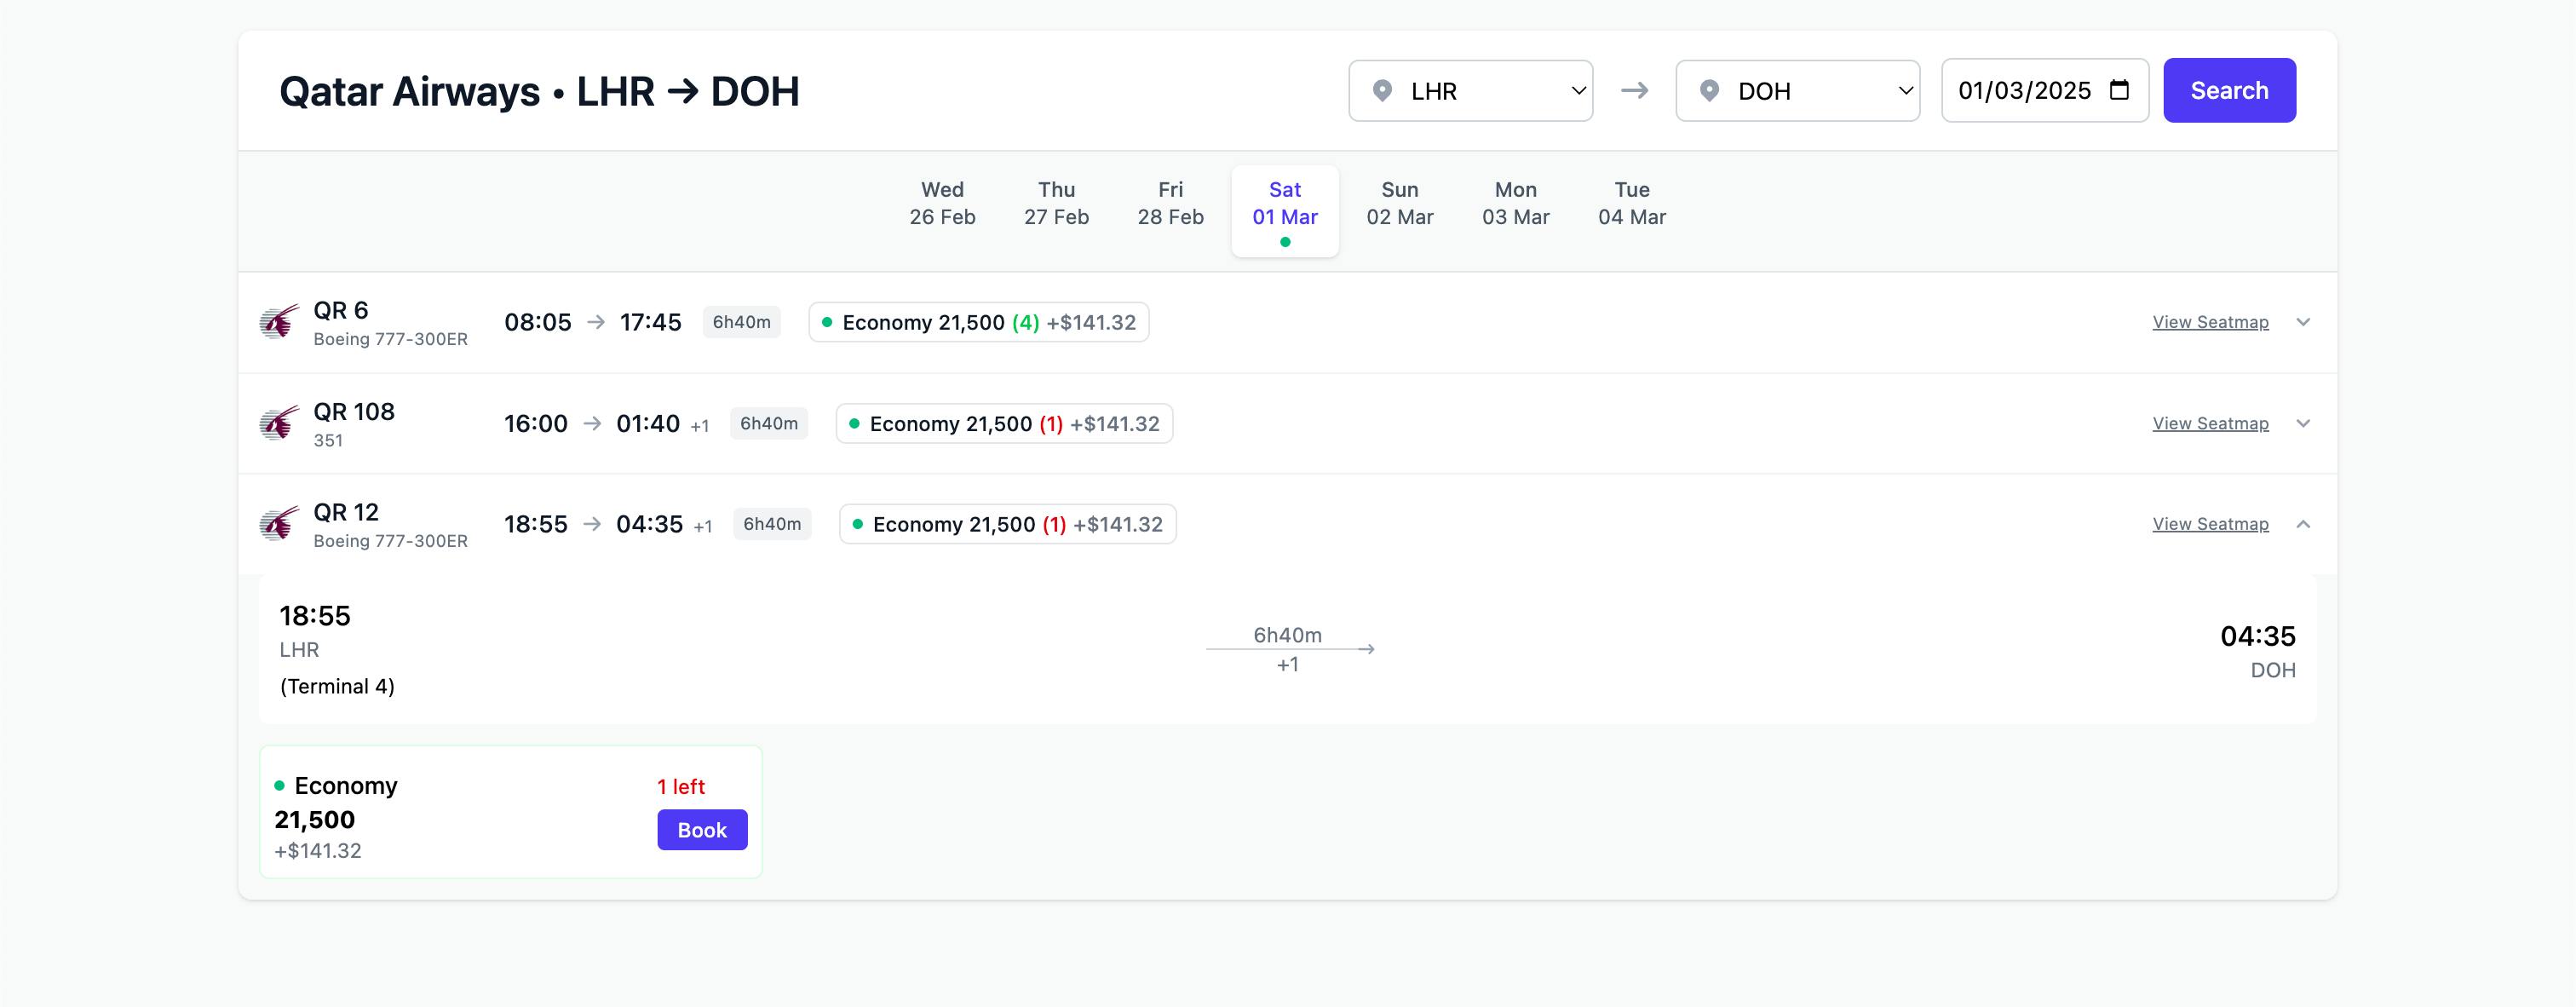This screenshot has width=2576, height=1007.
Task: Expand the QR 108 flight details chevron
Action: 2303,423
